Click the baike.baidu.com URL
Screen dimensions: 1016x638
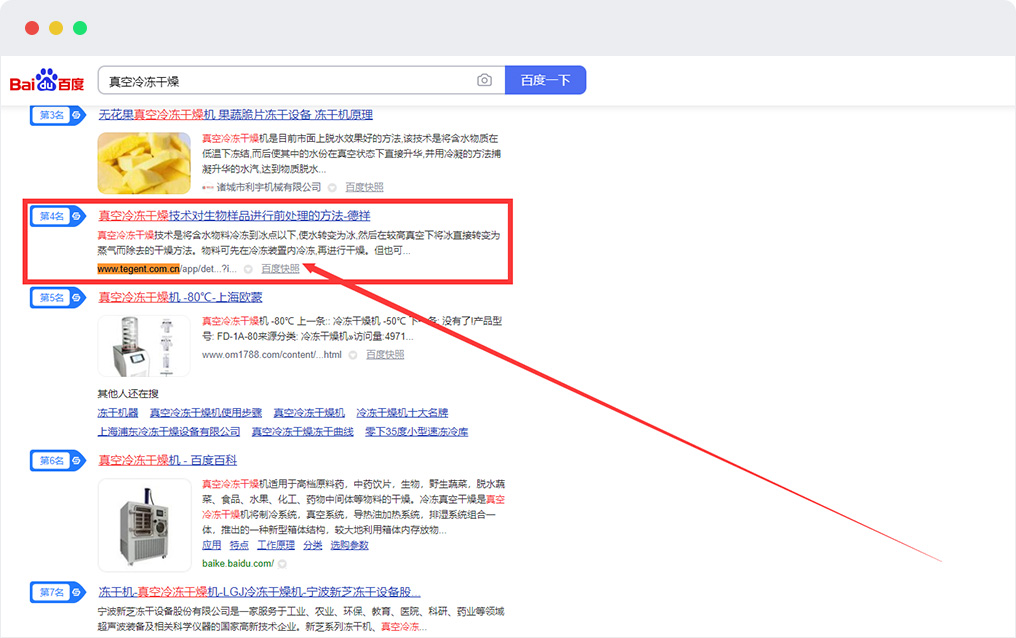click(238, 564)
